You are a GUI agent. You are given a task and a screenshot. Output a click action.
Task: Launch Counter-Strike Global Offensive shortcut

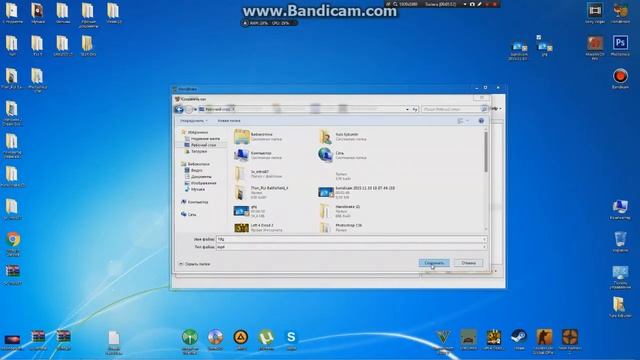(x=544, y=341)
